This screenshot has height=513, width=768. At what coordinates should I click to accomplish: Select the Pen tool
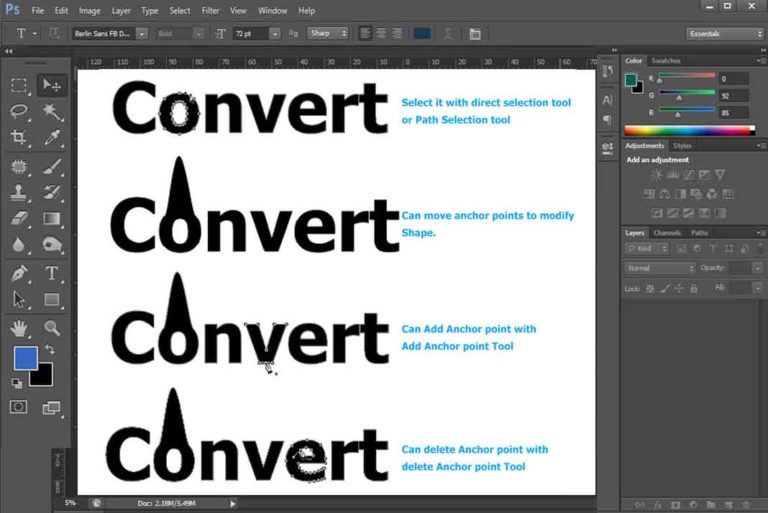(x=19, y=273)
